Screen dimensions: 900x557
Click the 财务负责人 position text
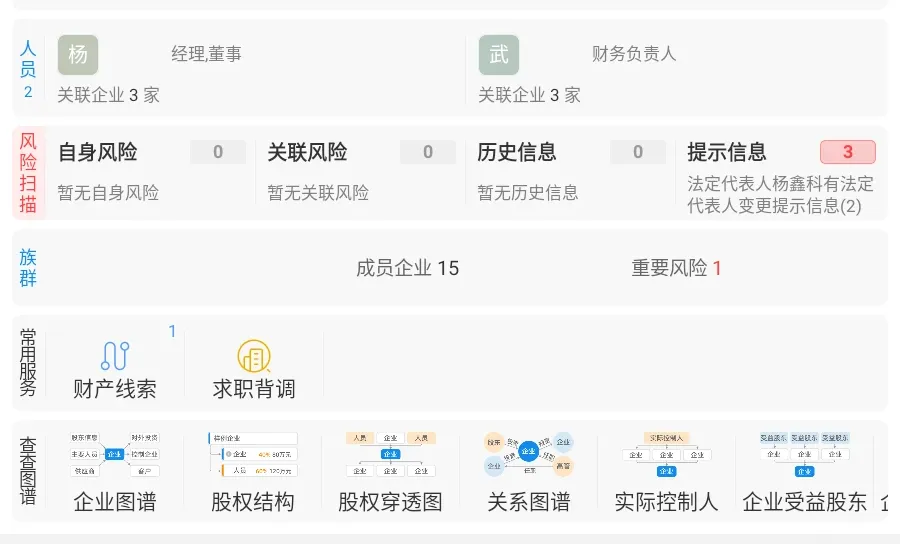pos(634,54)
